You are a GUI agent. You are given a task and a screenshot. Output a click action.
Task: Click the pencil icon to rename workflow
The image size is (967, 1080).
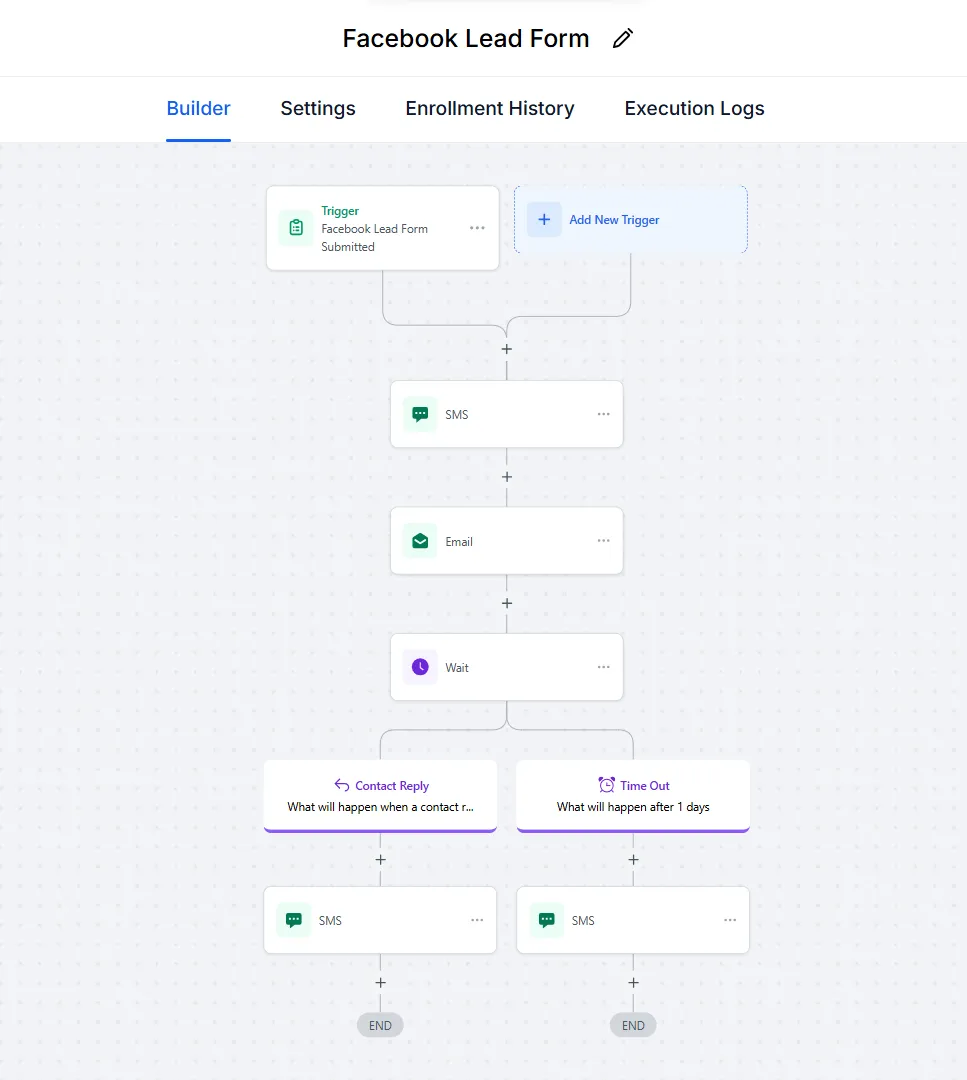(x=623, y=39)
